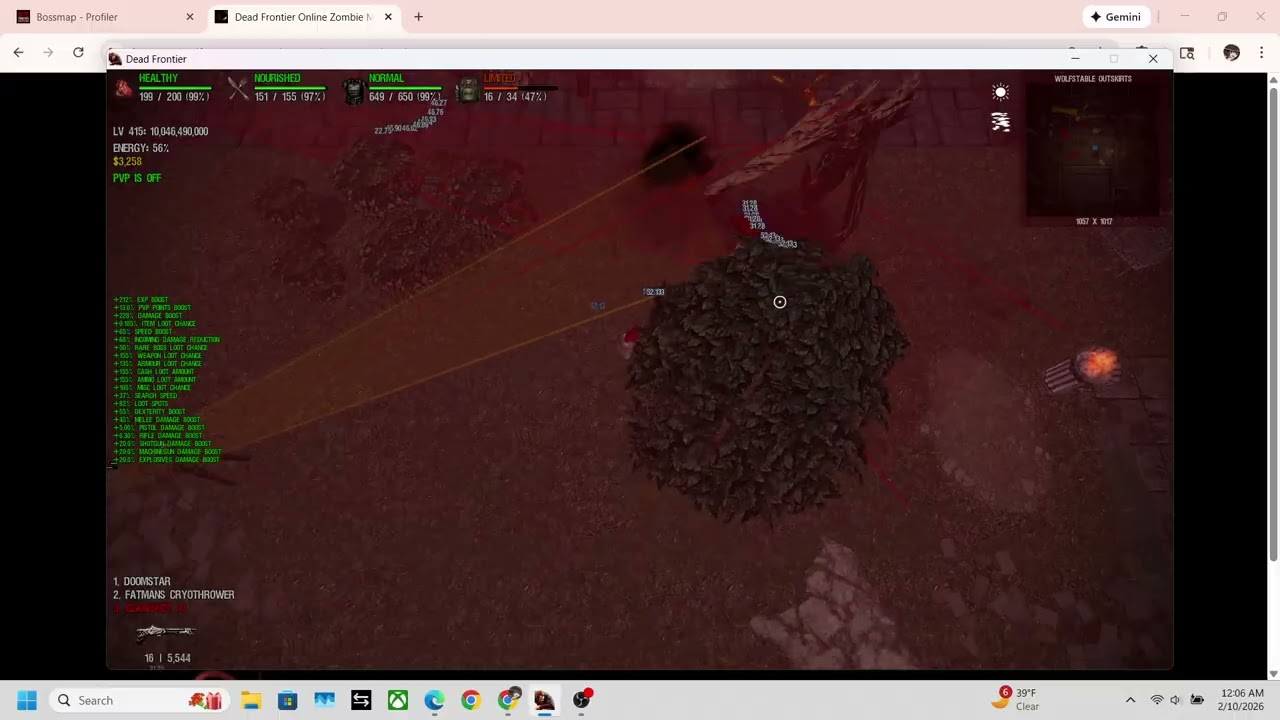Open the Xbox app from the taskbar

point(398,700)
